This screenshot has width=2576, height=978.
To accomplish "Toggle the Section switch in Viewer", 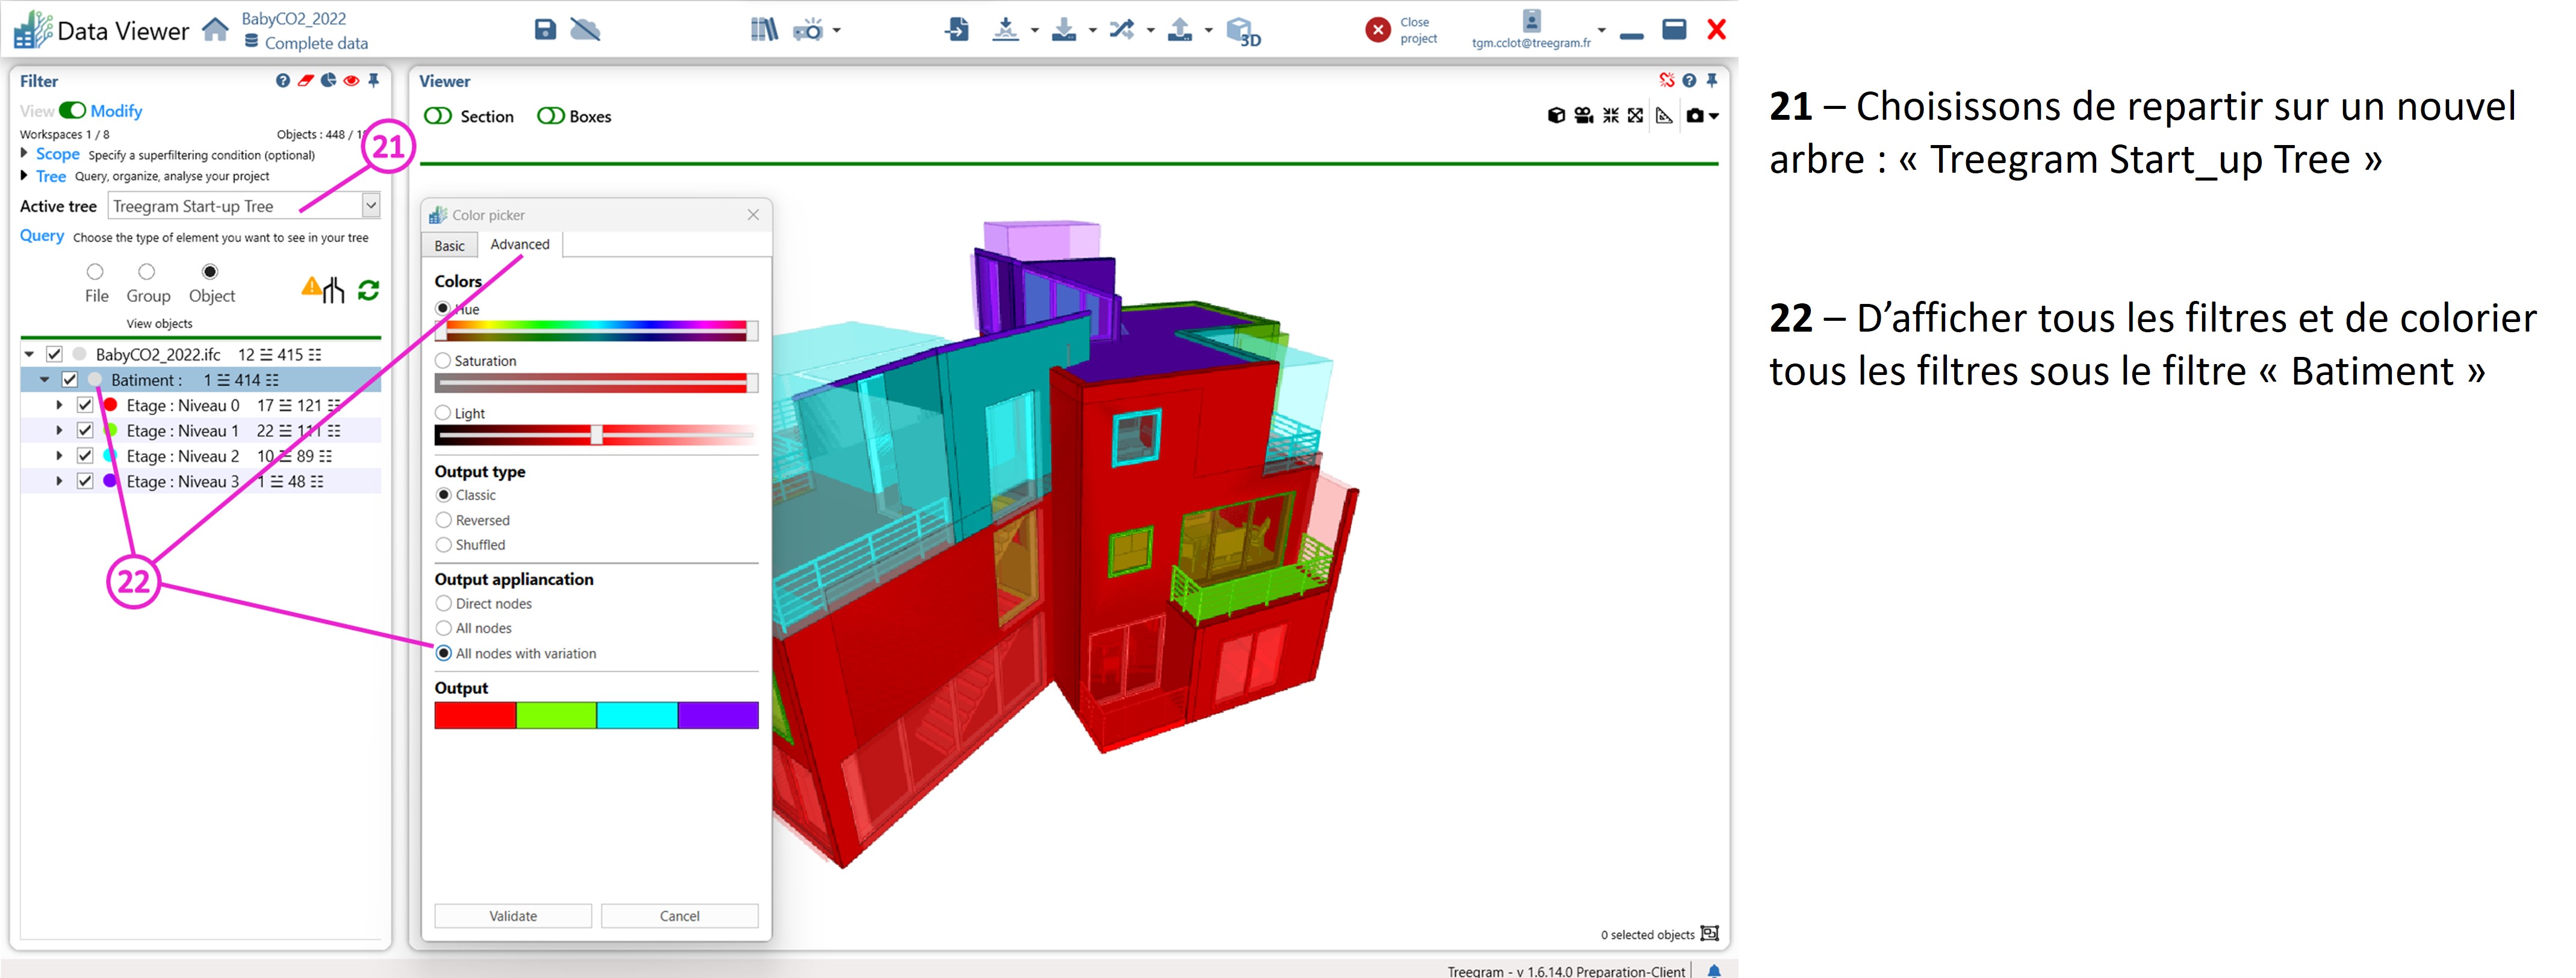I will coord(438,116).
